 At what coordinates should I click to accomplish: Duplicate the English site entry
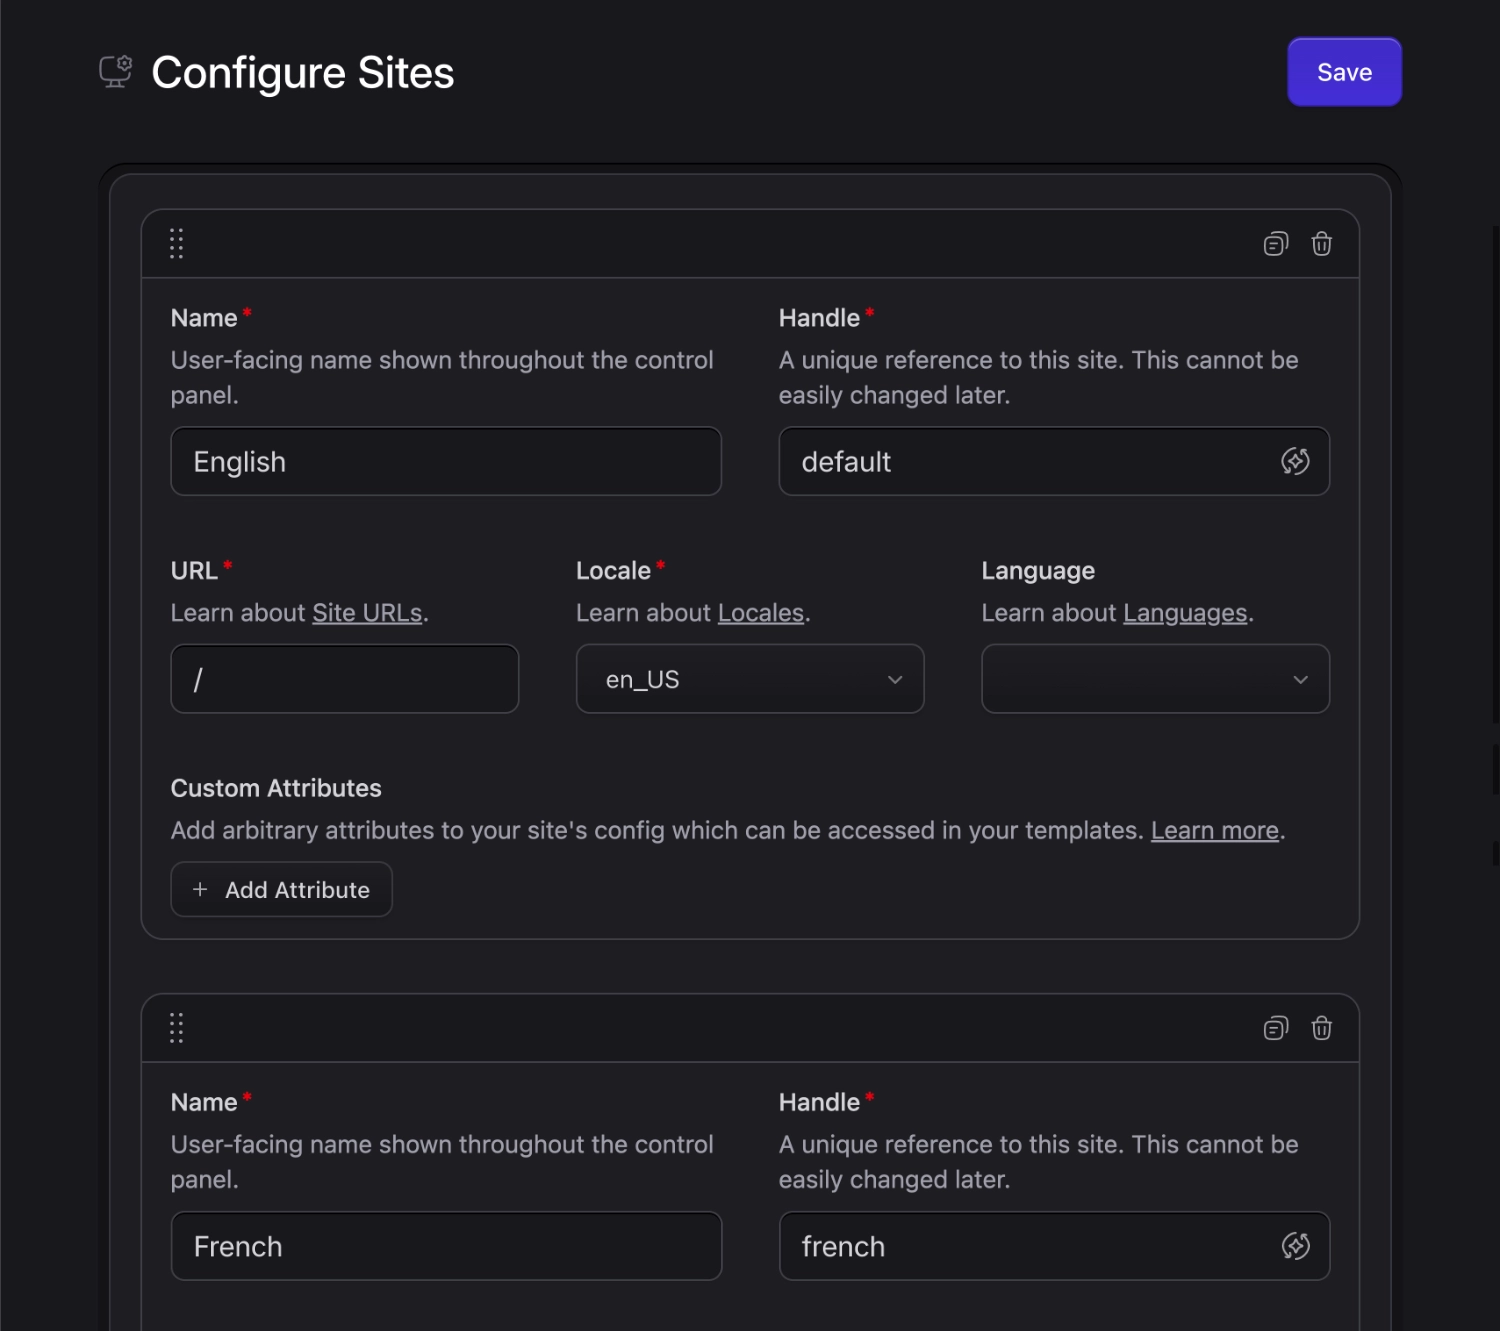1275,243
